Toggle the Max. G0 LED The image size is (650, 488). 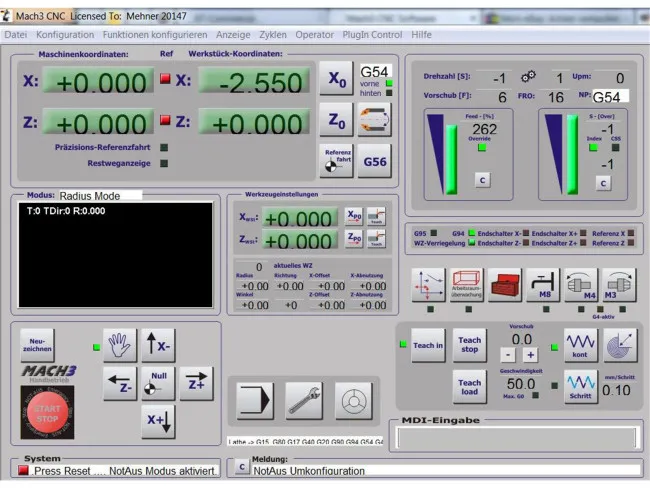536,396
